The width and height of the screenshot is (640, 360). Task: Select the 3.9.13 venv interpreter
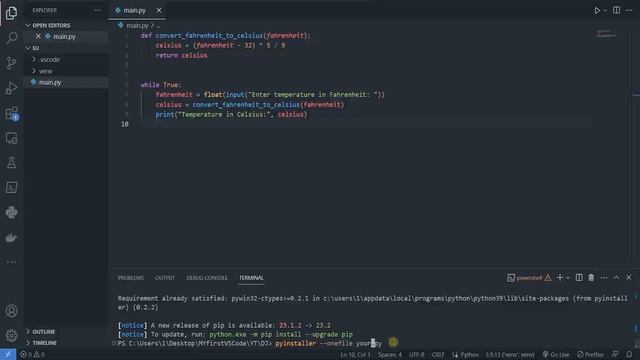tap(510, 355)
